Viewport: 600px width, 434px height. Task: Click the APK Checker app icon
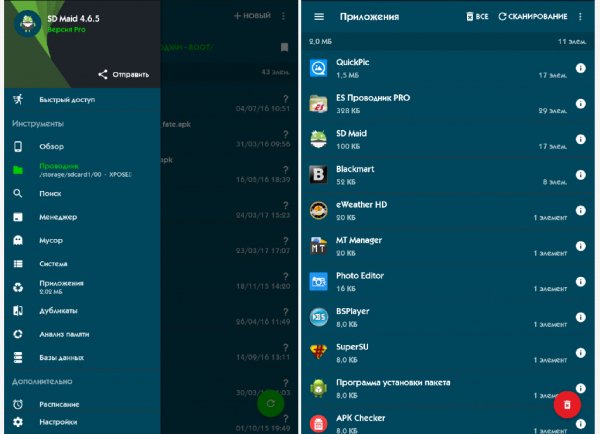(x=318, y=424)
